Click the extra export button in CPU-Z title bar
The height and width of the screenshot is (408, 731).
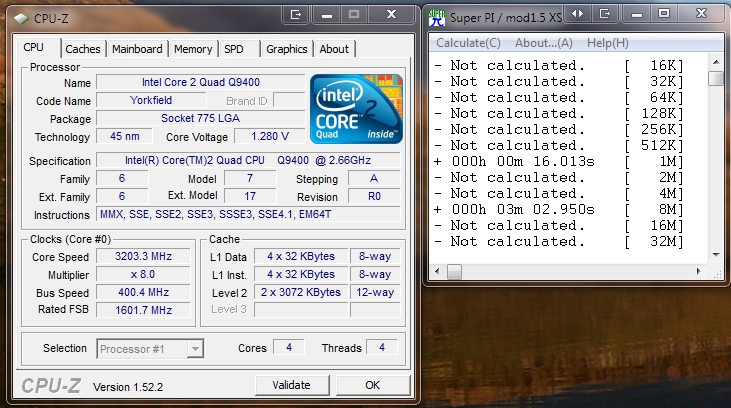pyautogui.click(x=296, y=15)
